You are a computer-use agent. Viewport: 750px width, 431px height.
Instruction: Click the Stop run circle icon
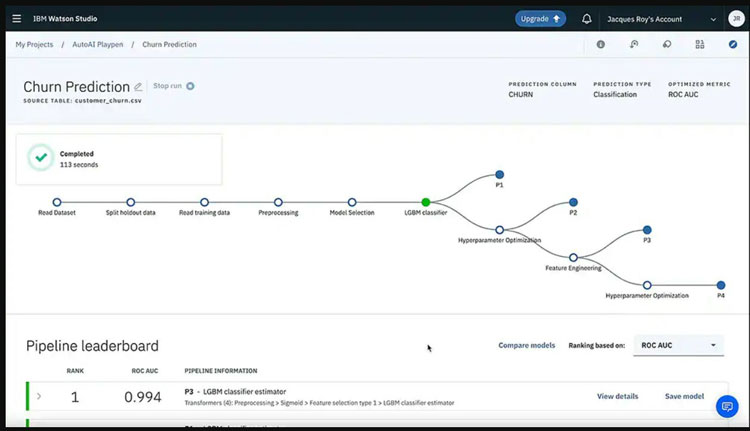pos(190,86)
